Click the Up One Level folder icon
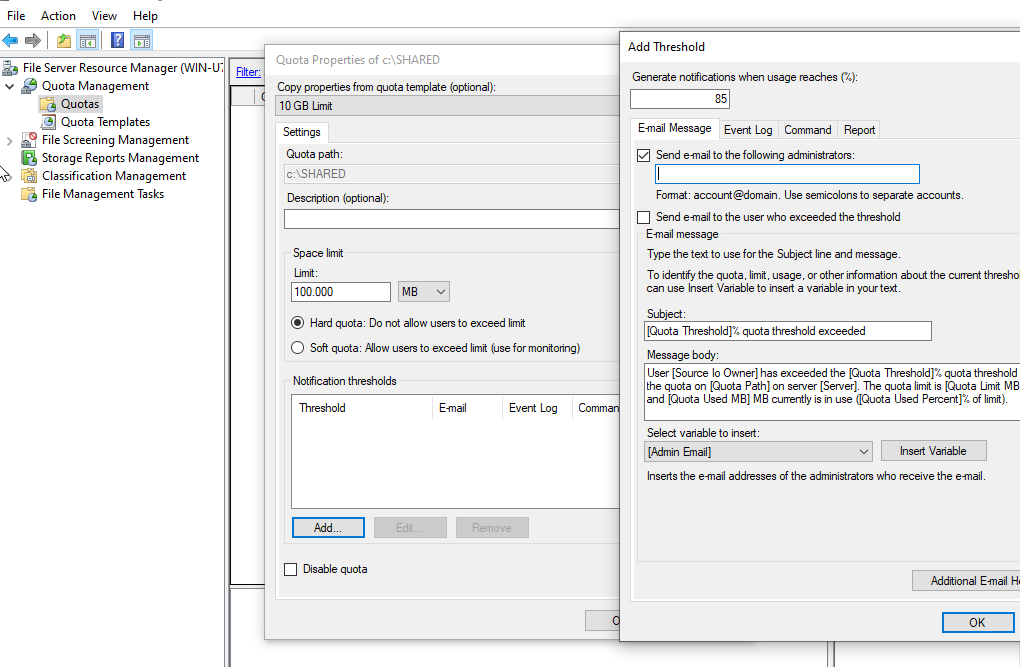The height and width of the screenshot is (667, 1020). click(x=64, y=41)
